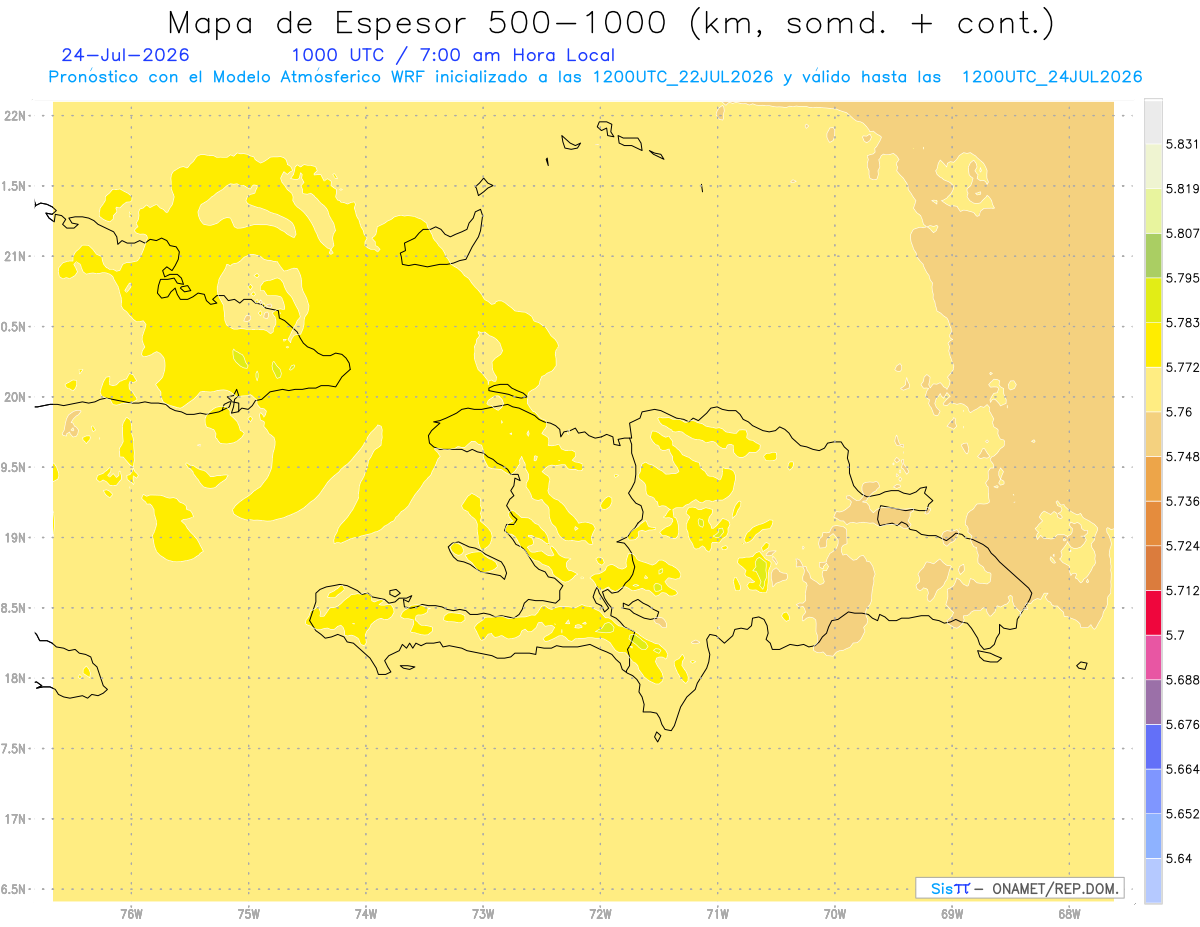This screenshot has width=1200, height=927.
Task: Click the legend value 5.64
Action: [1179, 858]
